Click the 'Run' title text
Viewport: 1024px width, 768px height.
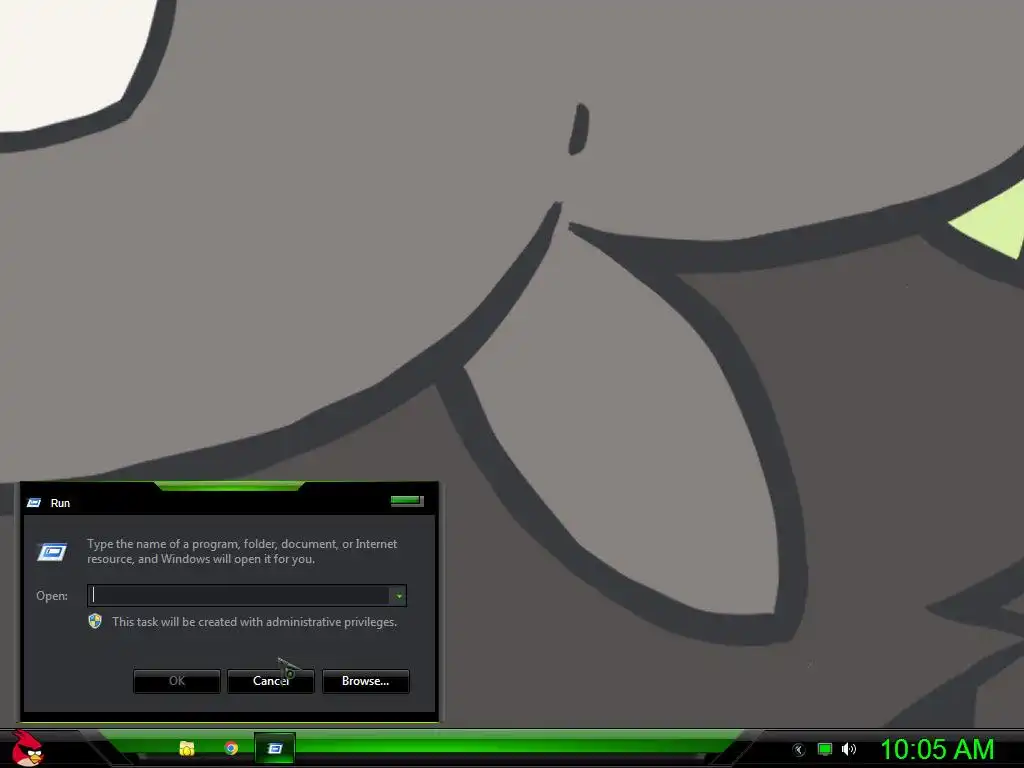pyautogui.click(x=60, y=503)
